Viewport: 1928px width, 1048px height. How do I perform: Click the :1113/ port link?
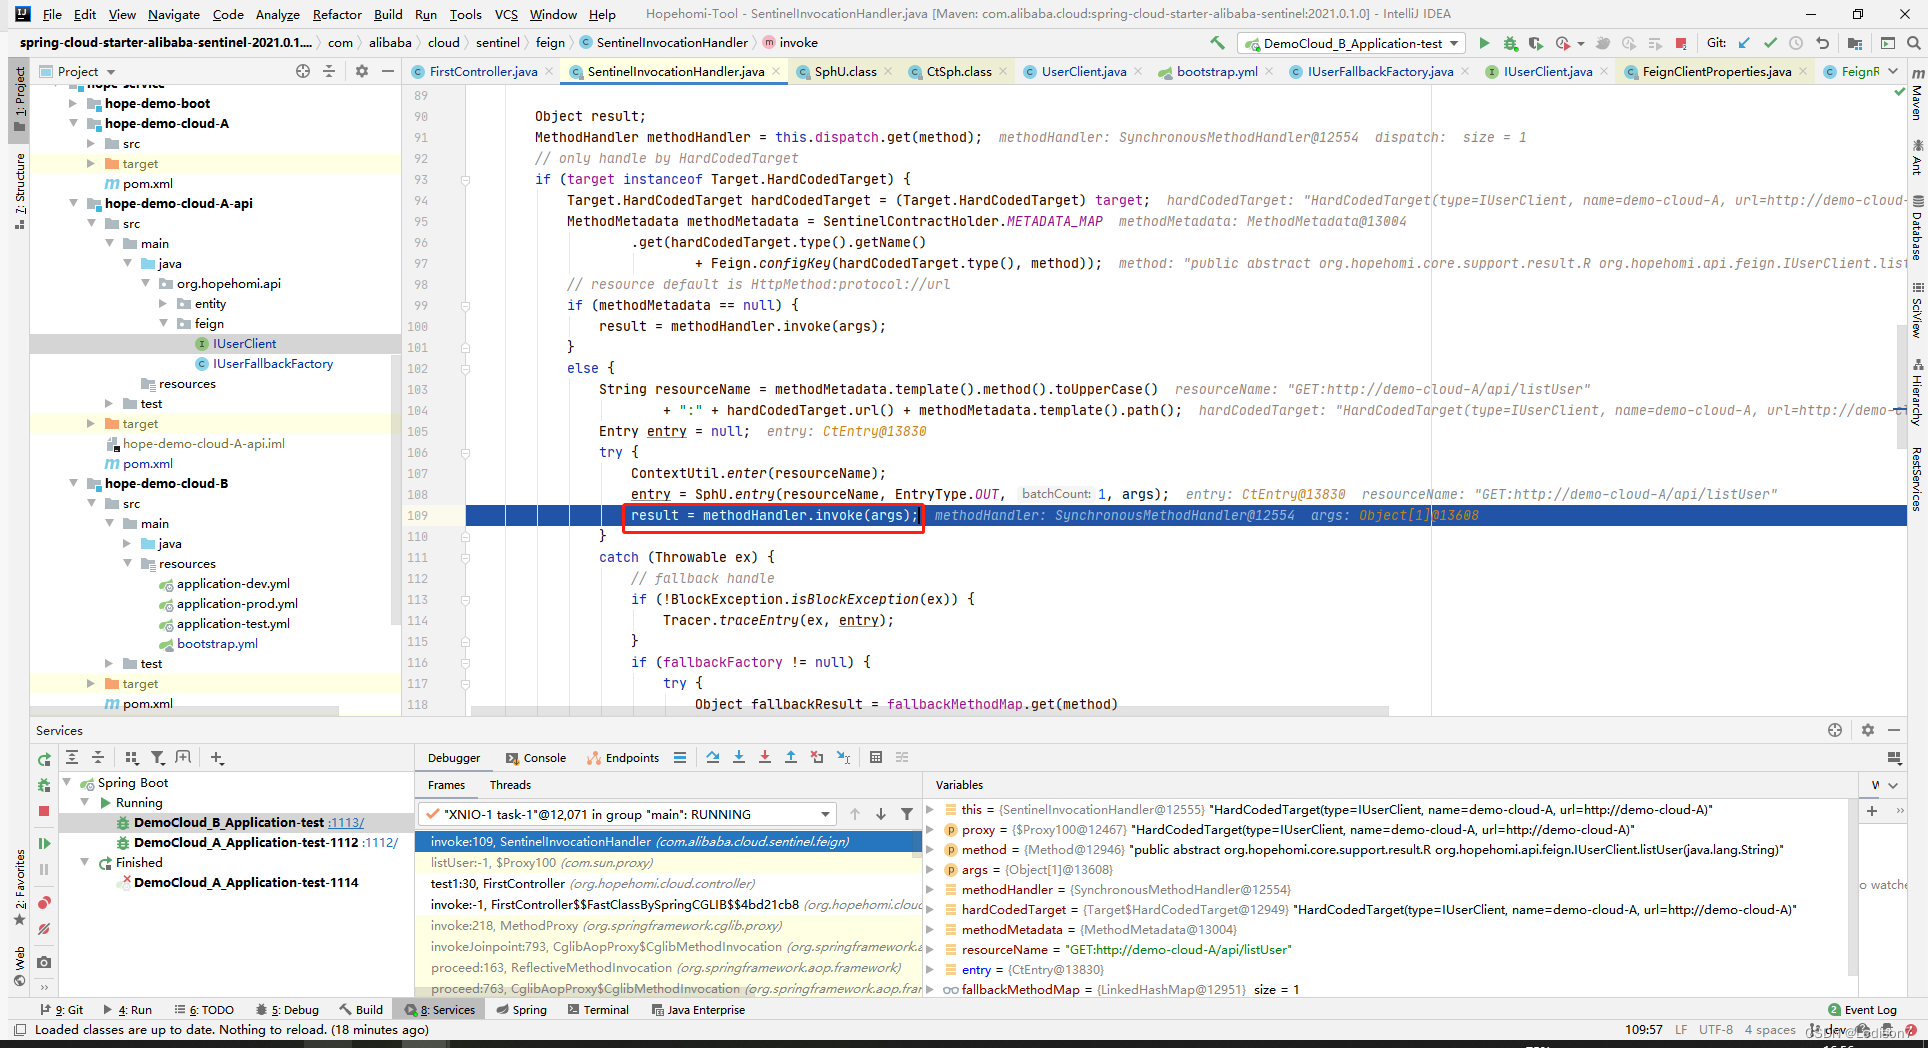point(346,822)
